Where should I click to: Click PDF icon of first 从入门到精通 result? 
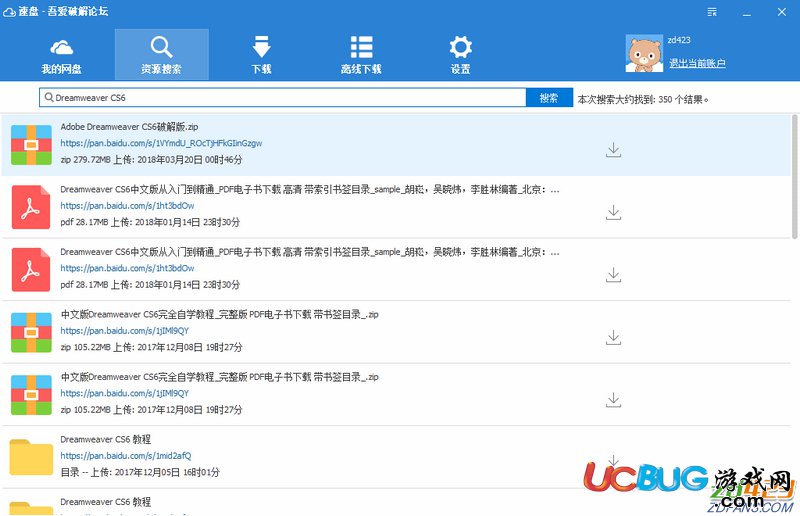point(31,207)
